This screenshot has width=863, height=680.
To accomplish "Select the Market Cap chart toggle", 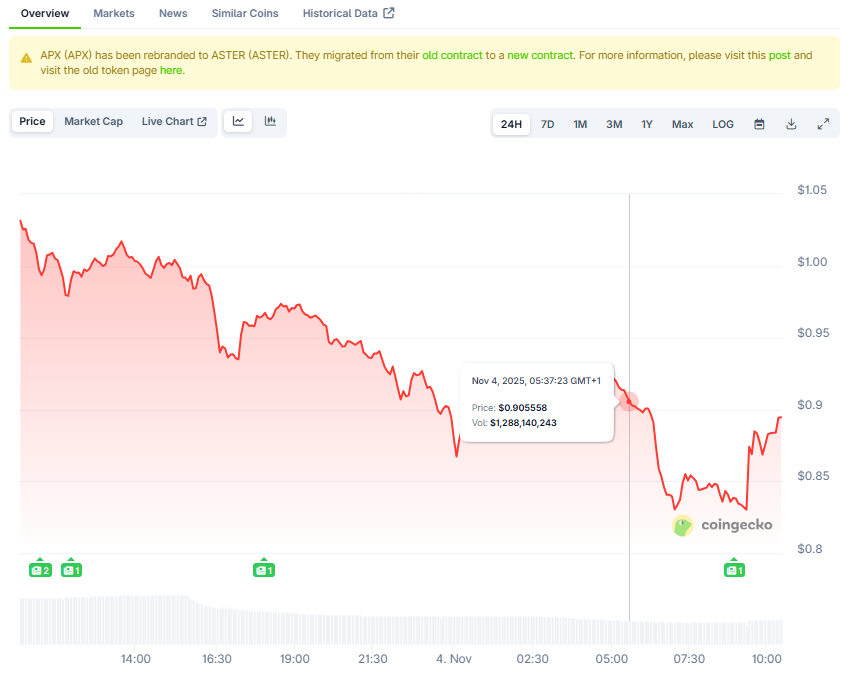I will [x=93, y=122].
